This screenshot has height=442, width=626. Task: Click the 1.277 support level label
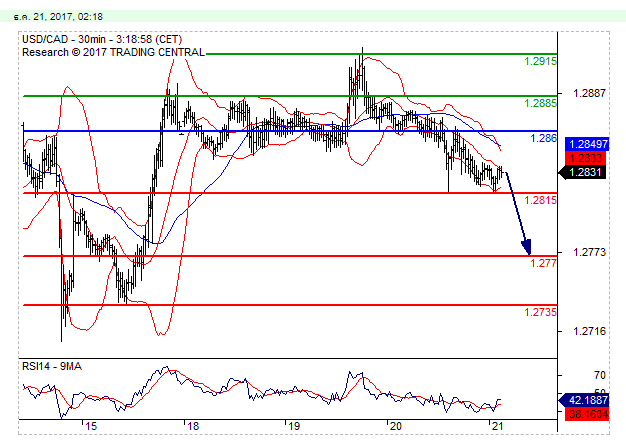coord(543,263)
